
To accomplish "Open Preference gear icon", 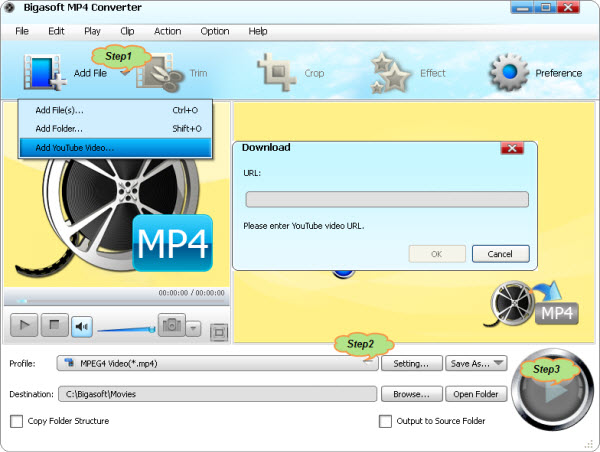I will click(x=509, y=72).
